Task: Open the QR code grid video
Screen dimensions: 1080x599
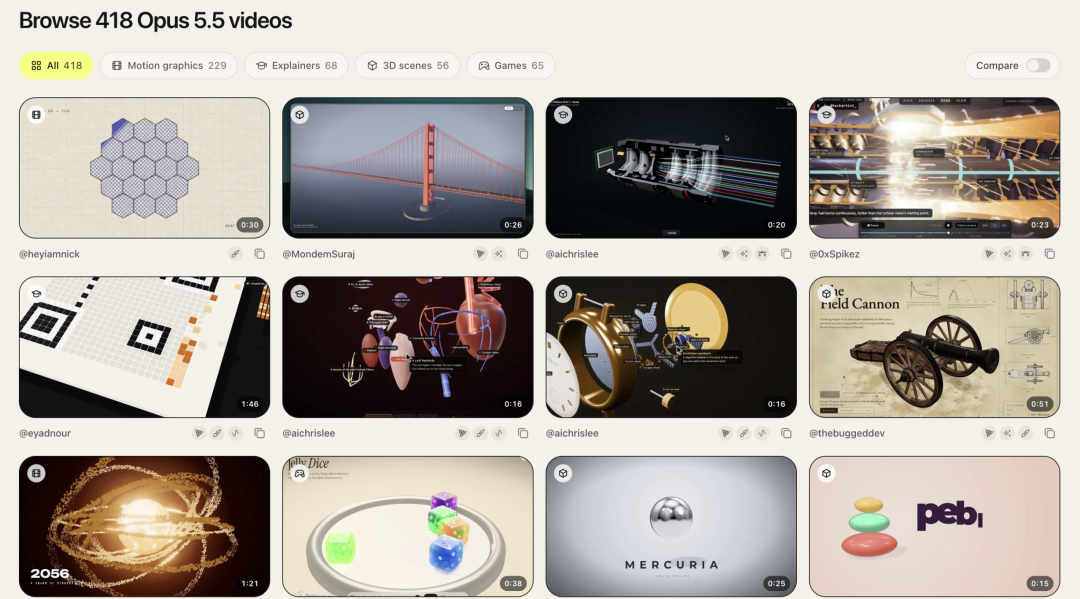Action: coord(145,347)
